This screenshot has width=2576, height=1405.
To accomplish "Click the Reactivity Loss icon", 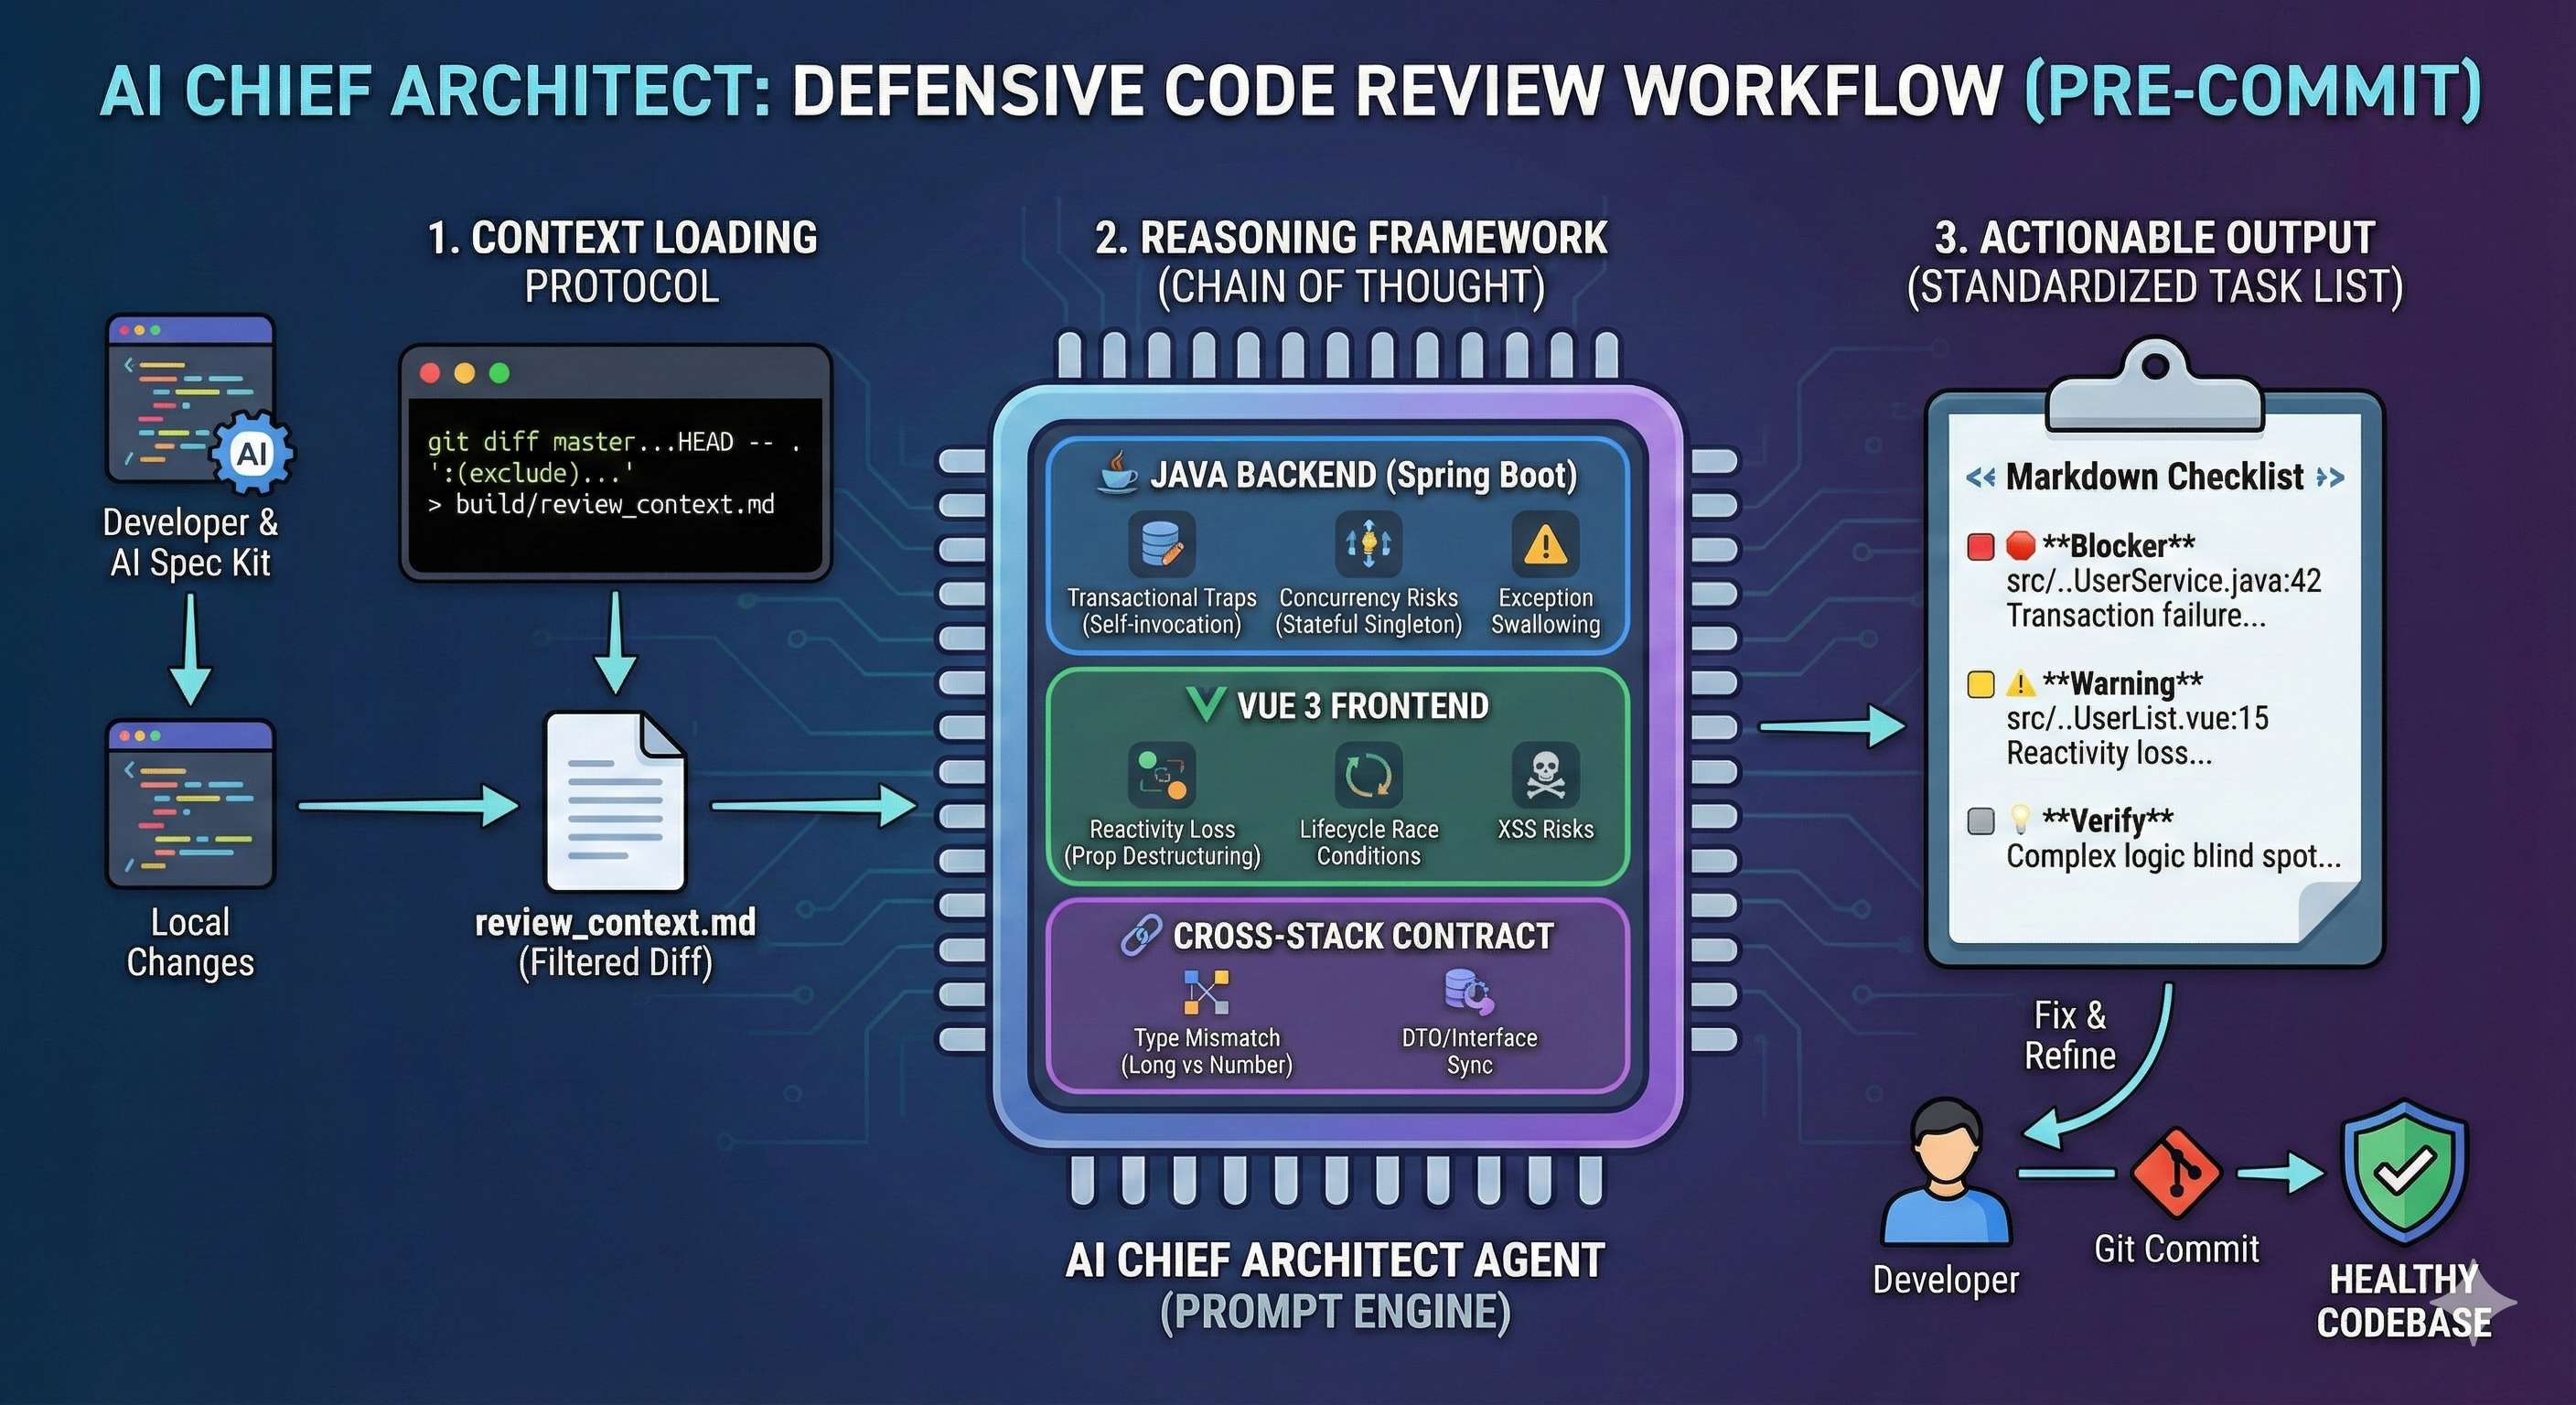I will pos(1161,775).
